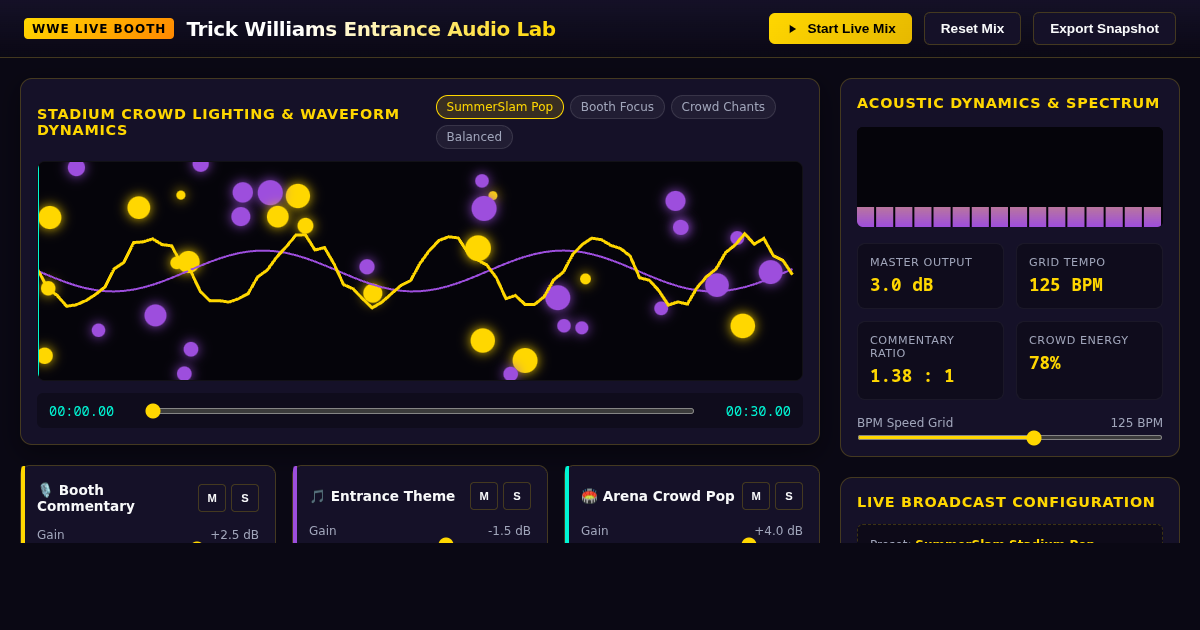This screenshot has height=630, width=1200.
Task: Switch to Booth Focus preset
Action: click(x=617, y=107)
